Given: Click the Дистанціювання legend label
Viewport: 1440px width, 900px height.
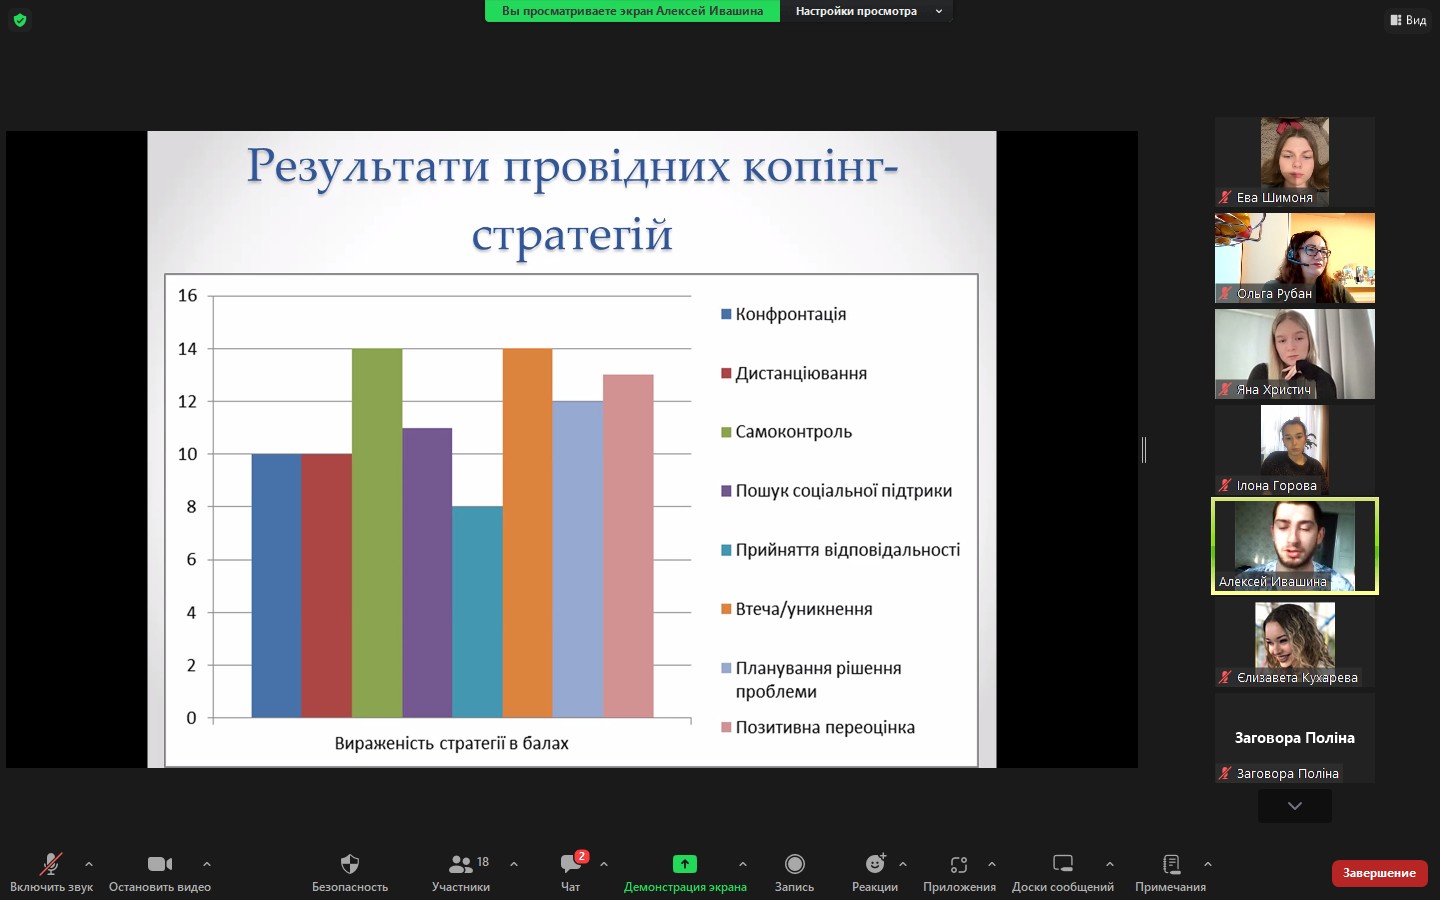Looking at the screenshot, I should 801,373.
